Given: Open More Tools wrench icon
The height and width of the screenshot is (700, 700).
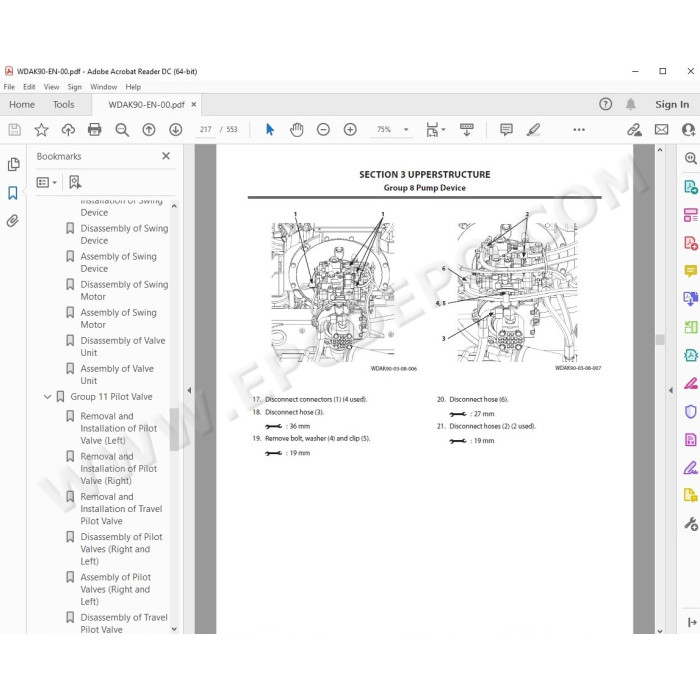Looking at the screenshot, I should click(x=691, y=524).
